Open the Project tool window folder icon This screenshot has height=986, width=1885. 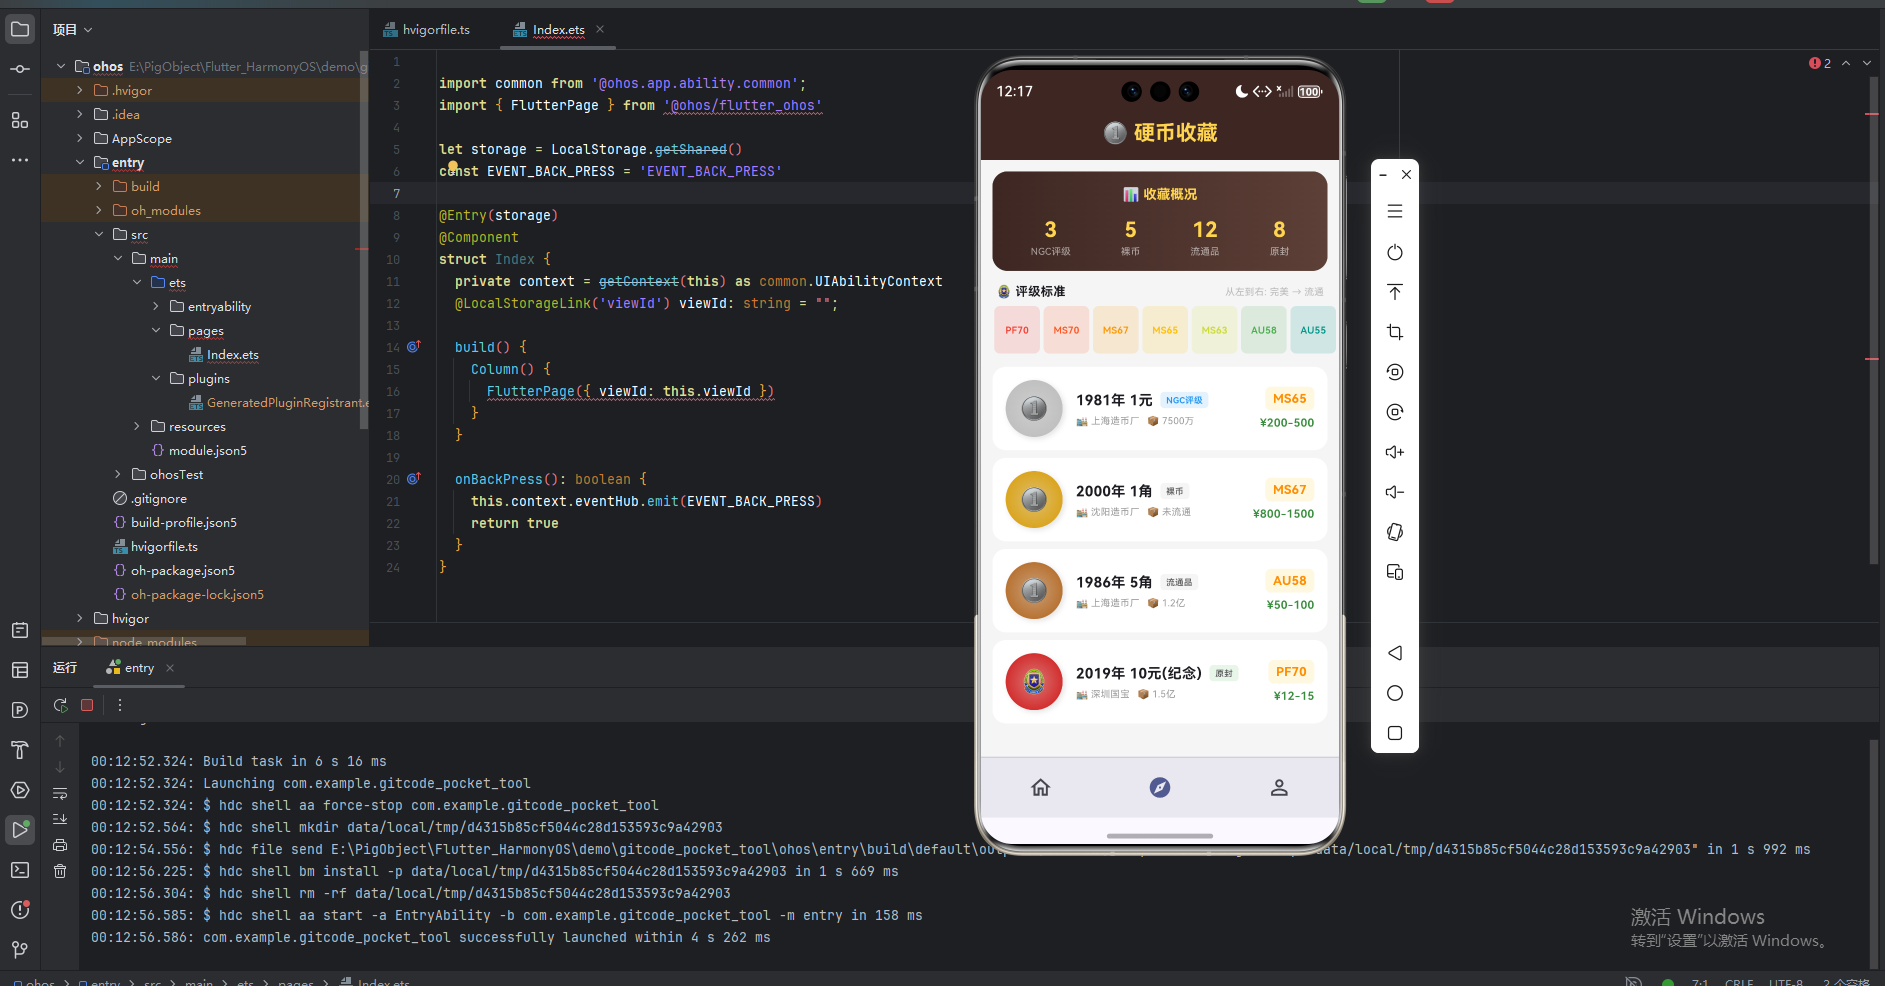pyautogui.click(x=20, y=29)
